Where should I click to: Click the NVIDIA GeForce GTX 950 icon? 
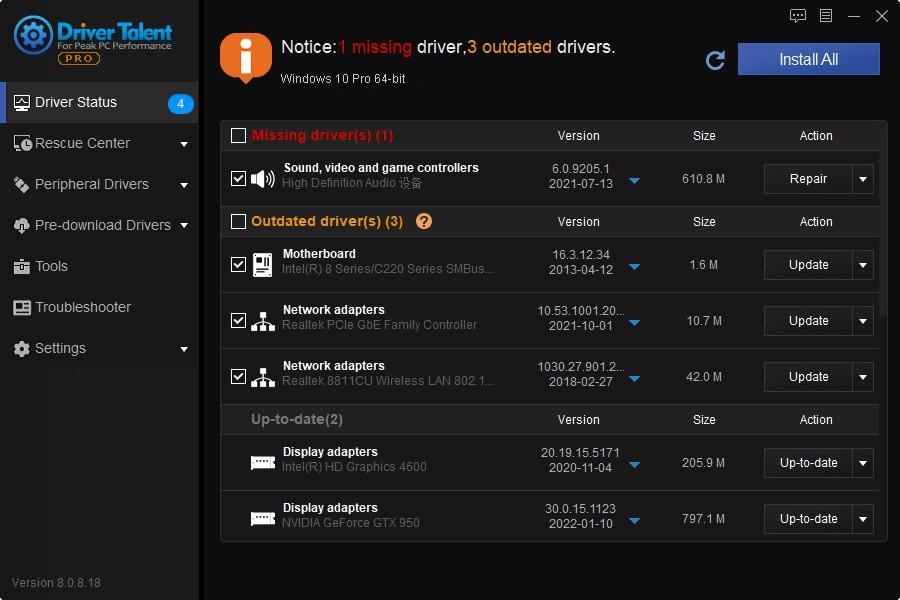point(262,519)
